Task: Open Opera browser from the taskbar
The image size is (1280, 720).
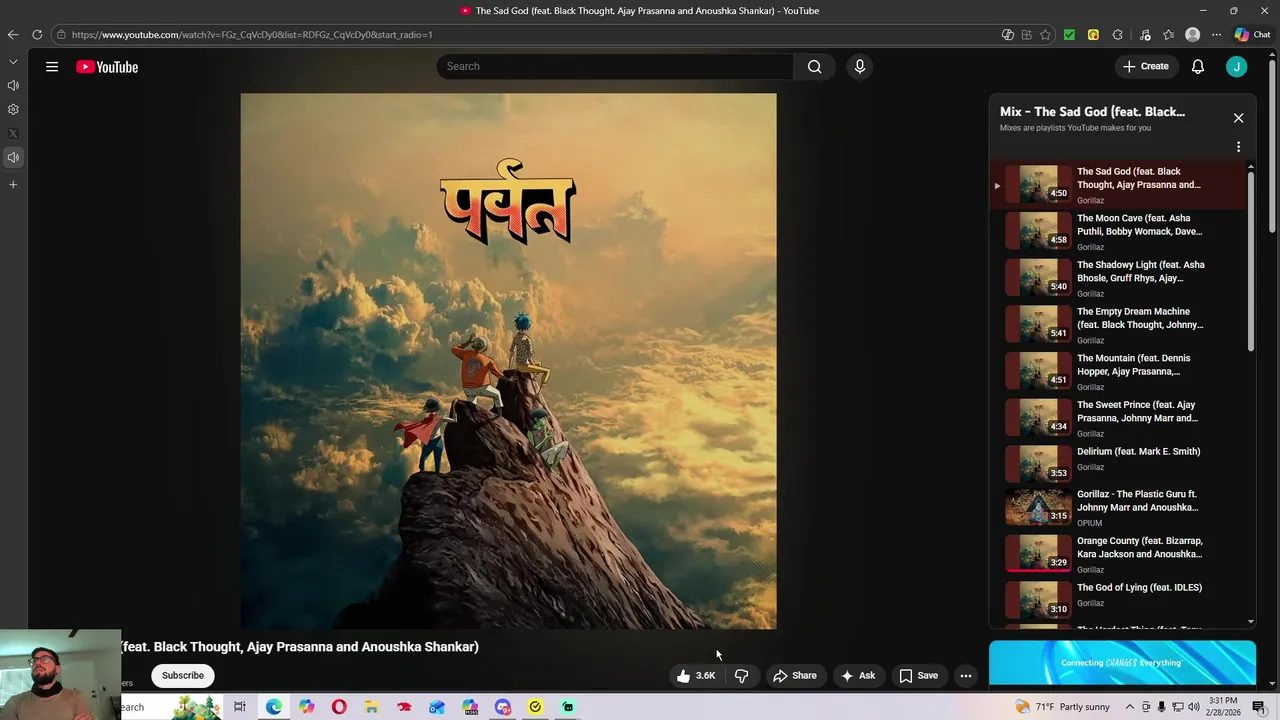Action: tap(339, 707)
